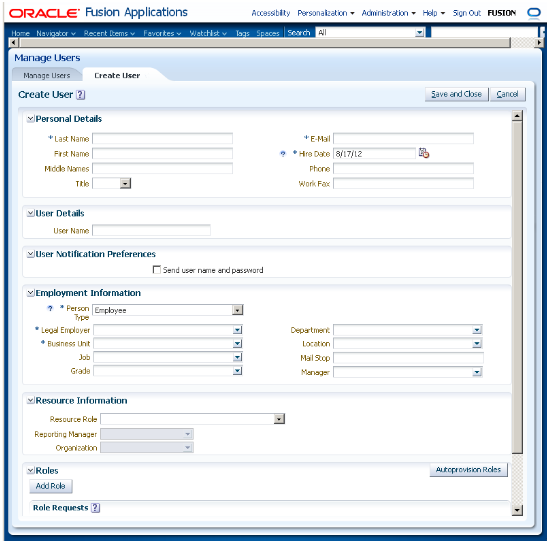Click the Hire Date help question icon
This screenshot has height=543, width=549.
pyautogui.click(x=283, y=154)
